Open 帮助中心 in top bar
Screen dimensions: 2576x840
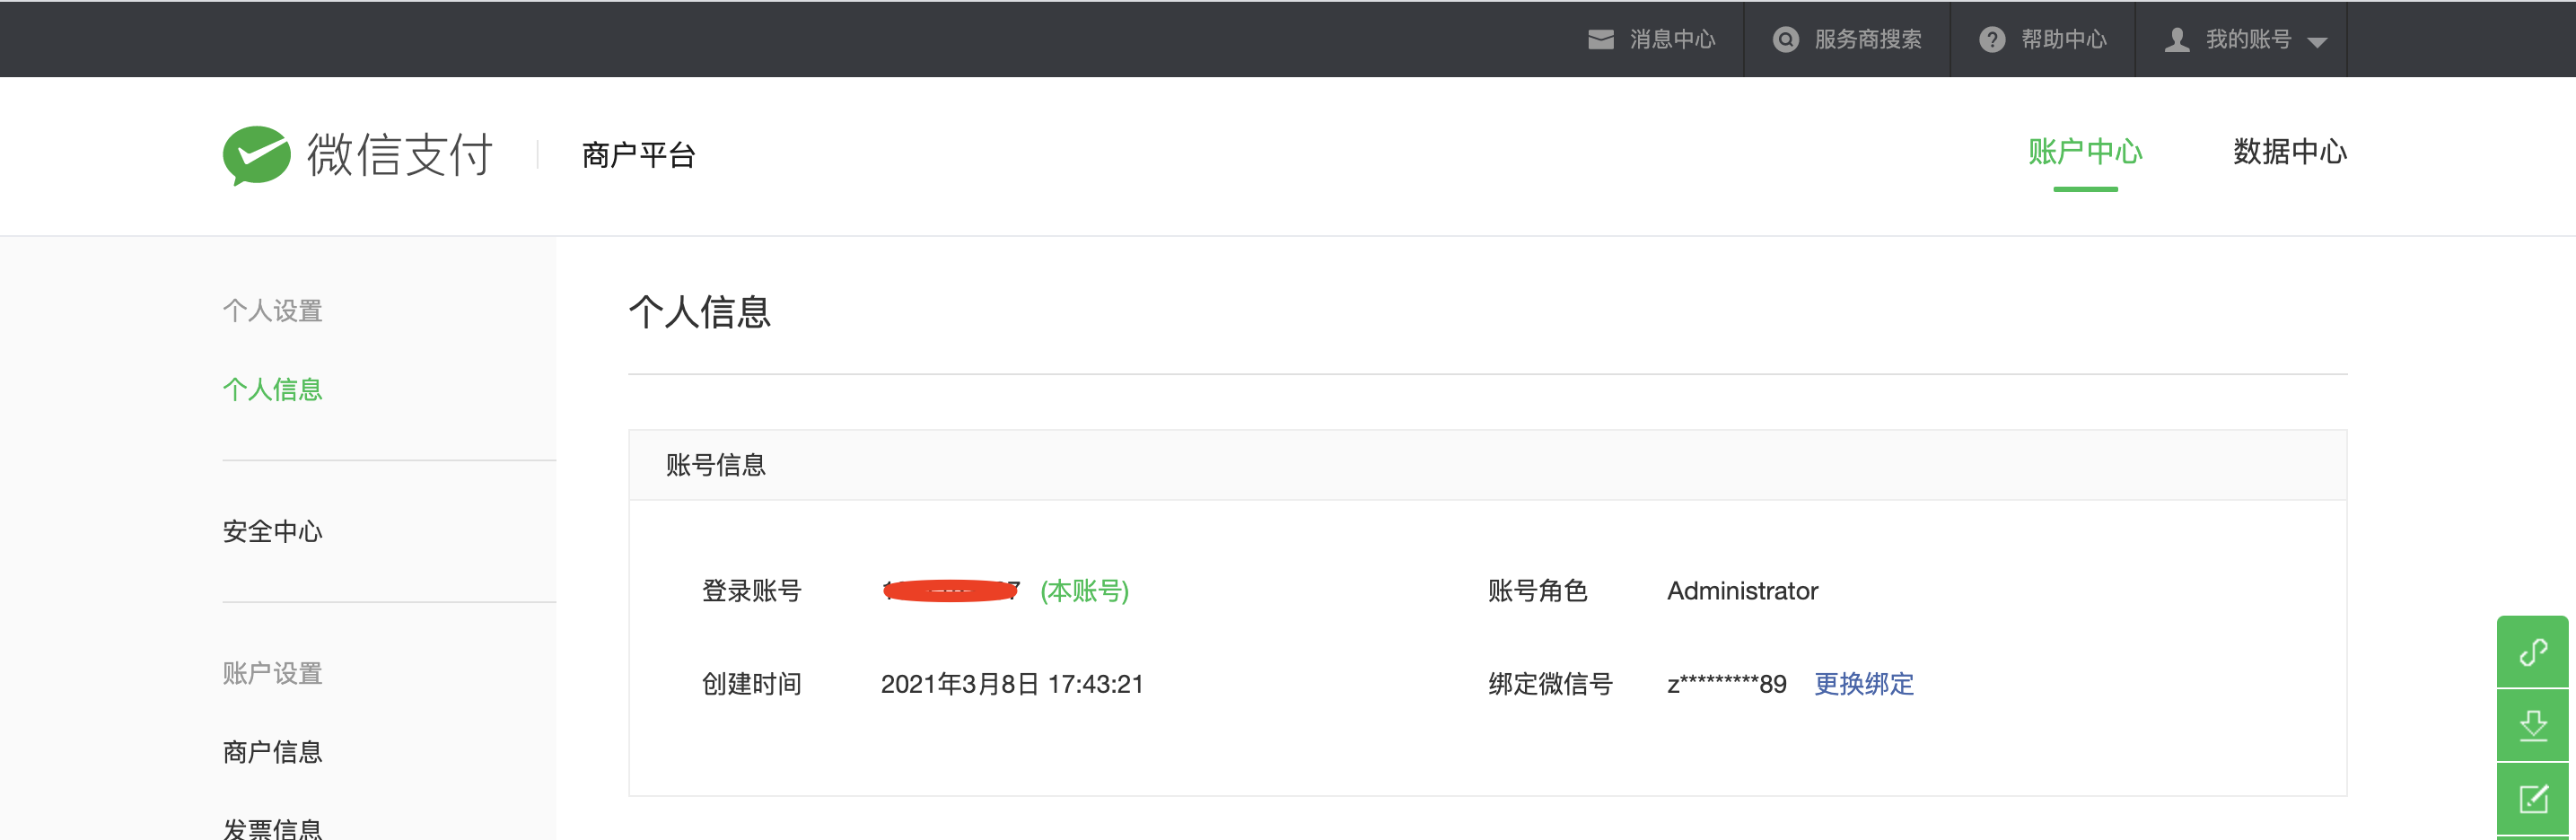pyautogui.click(x=2064, y=40)
